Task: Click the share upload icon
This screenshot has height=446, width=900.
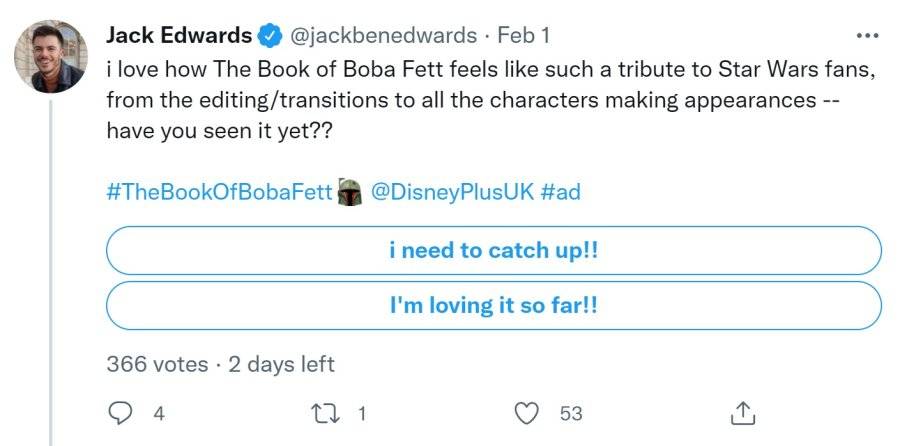Action: point(742,413)
